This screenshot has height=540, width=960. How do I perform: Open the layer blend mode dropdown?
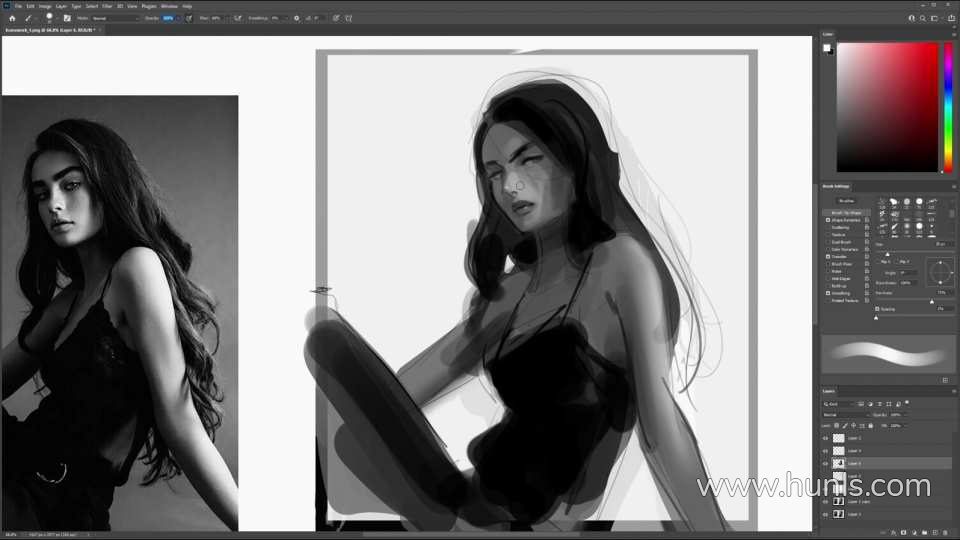click(846, 414)
